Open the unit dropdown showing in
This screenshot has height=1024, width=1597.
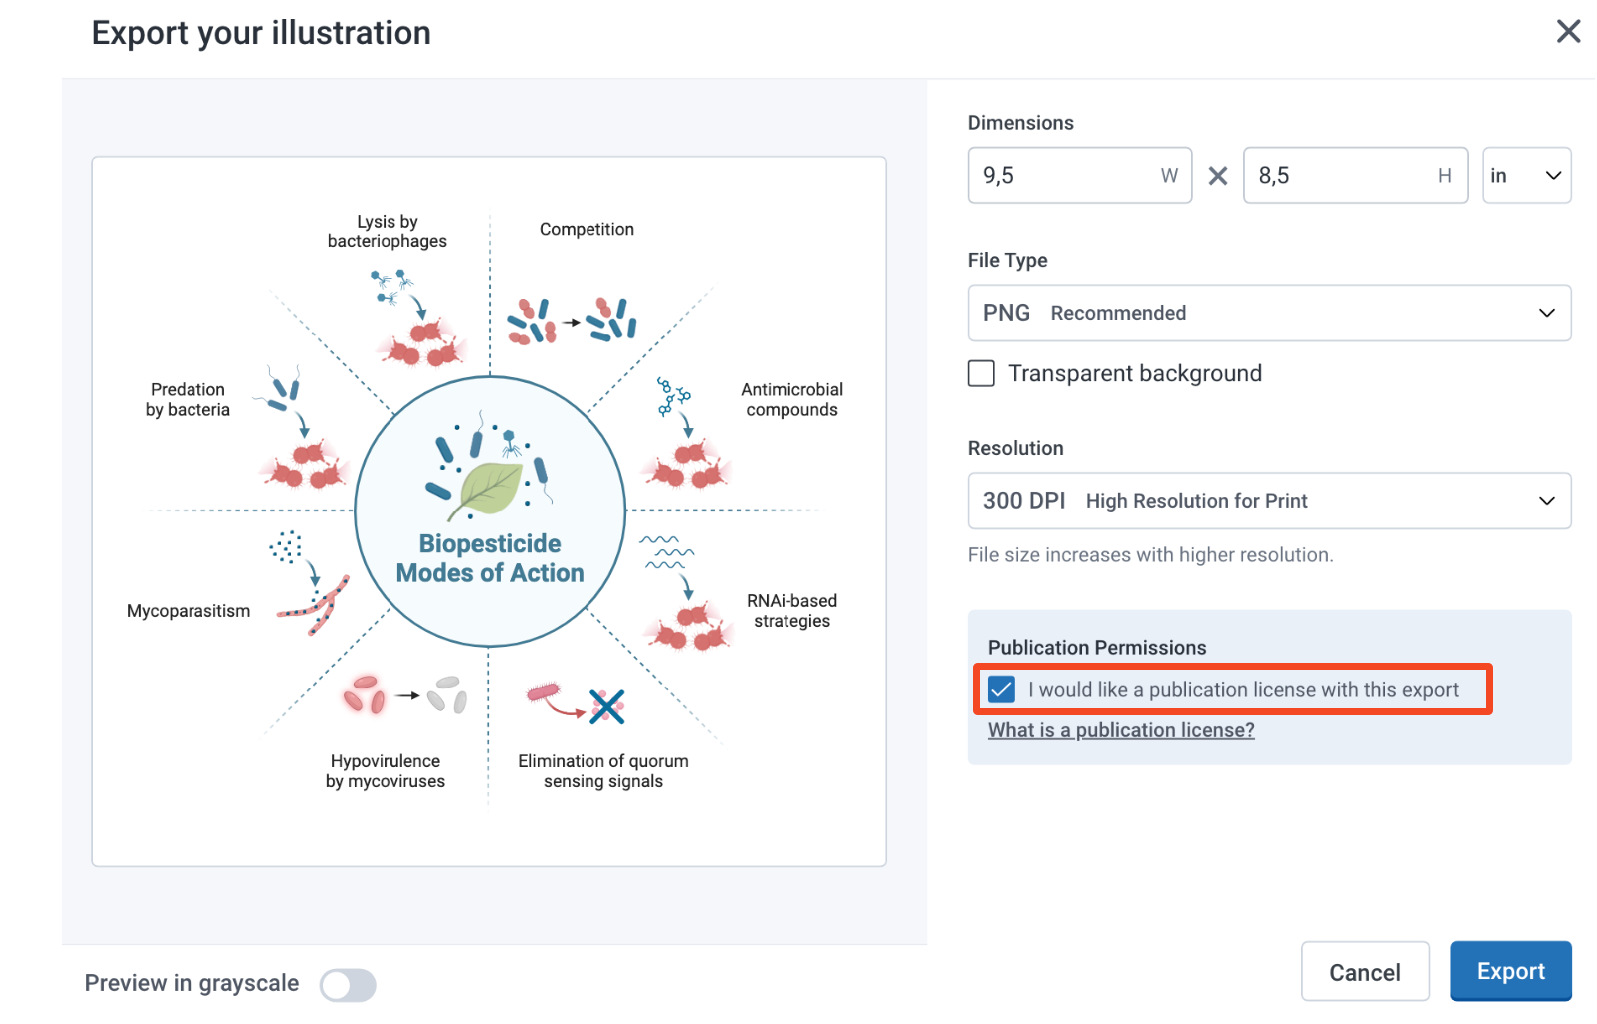coord(1526,176)
